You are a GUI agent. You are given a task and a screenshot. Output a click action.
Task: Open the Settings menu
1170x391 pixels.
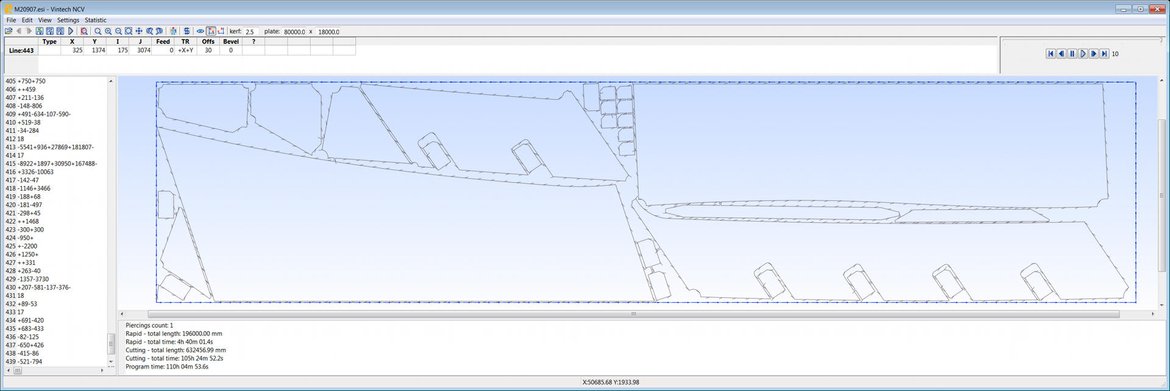click(x=69, y=20)
